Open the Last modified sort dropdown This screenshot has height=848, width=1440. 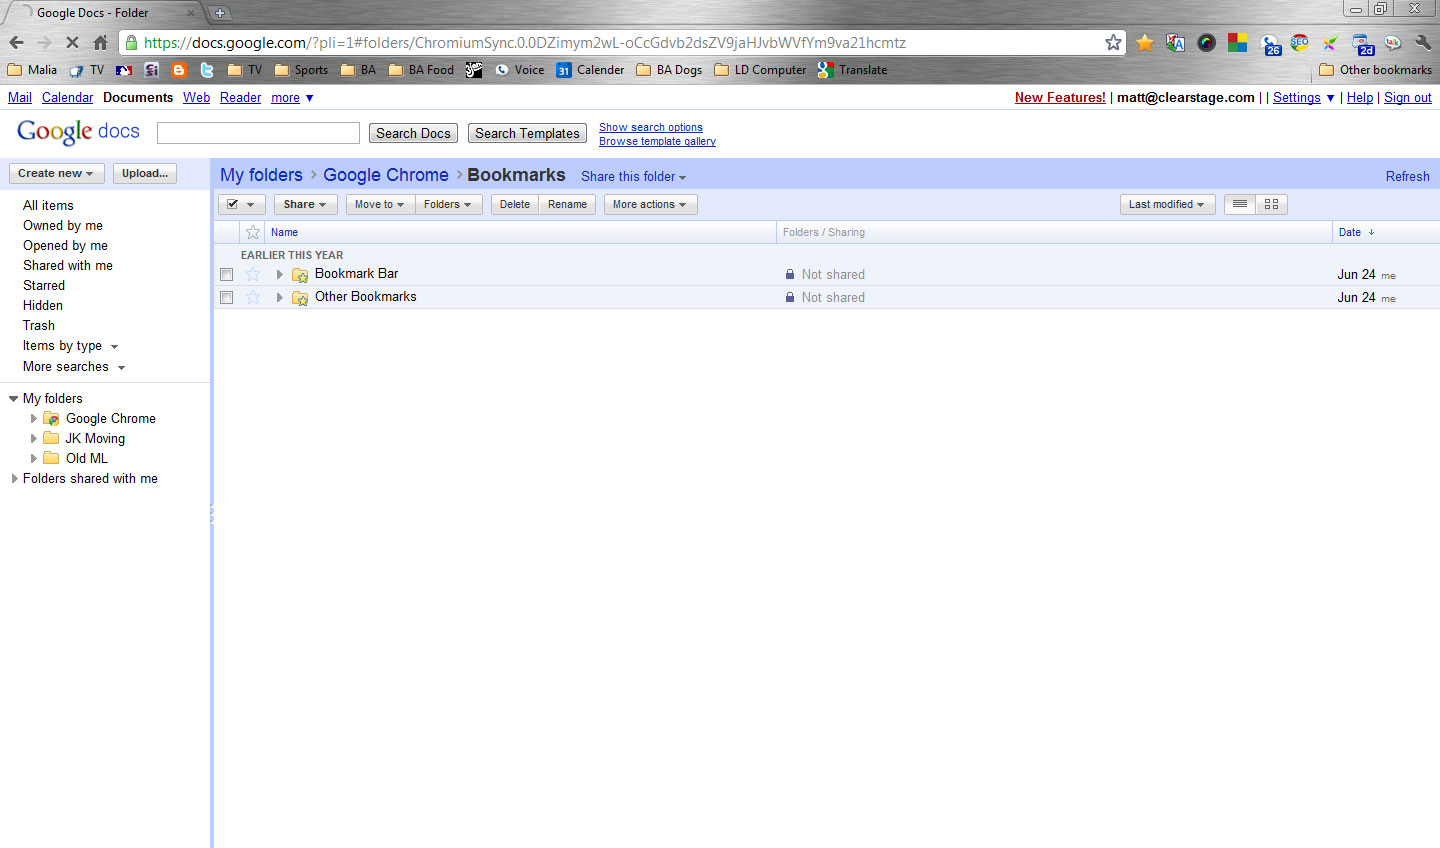pyautogui.click(x=1167, y=204)
